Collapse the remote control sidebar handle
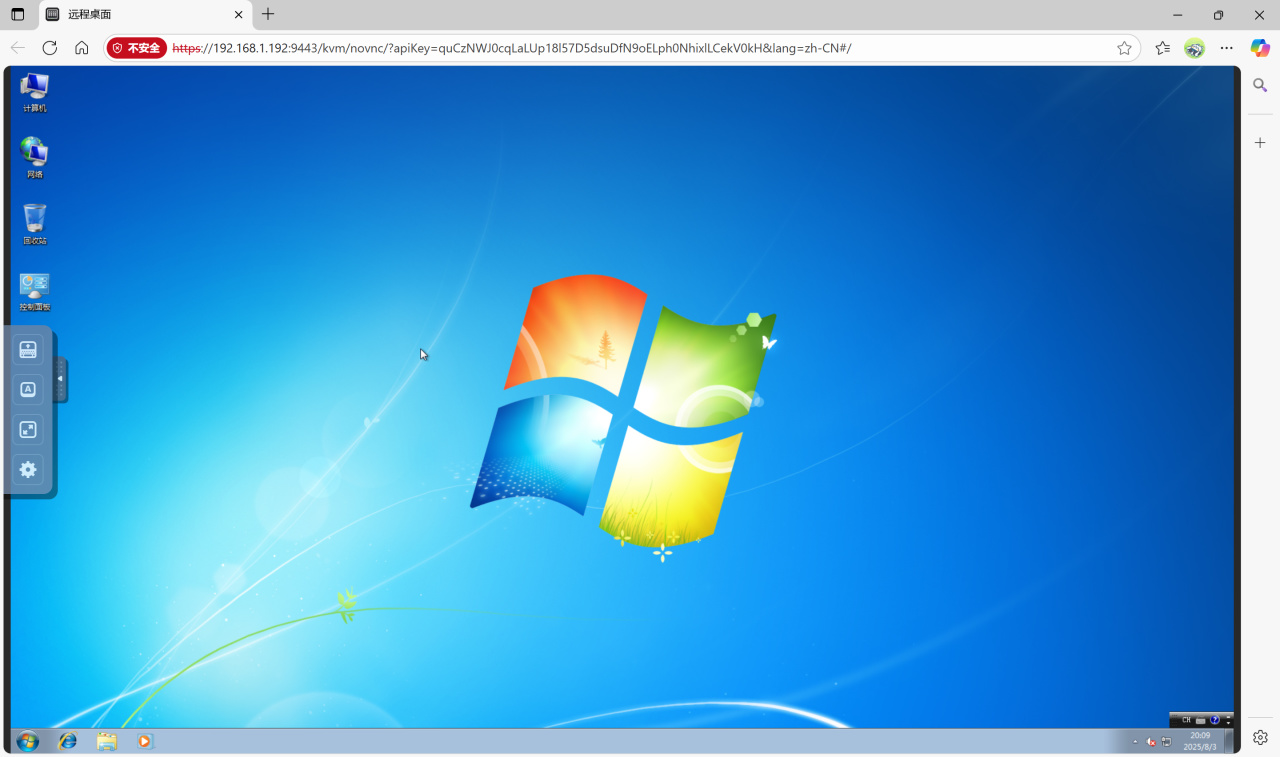 click(x=60, y=379)
